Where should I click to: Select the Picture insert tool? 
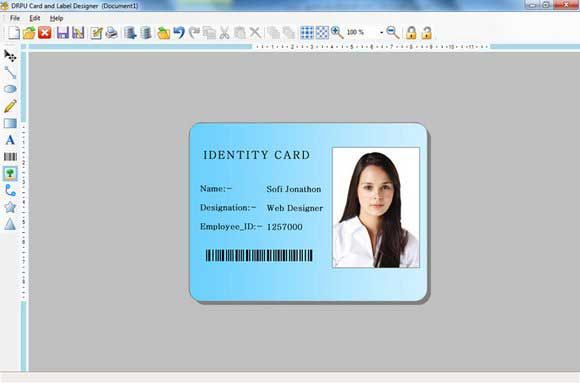click(10, 174)
